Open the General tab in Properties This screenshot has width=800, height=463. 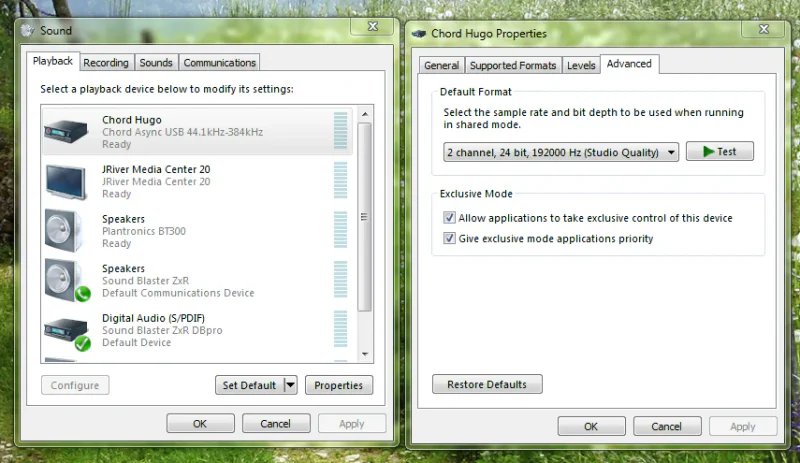point(441,65)
